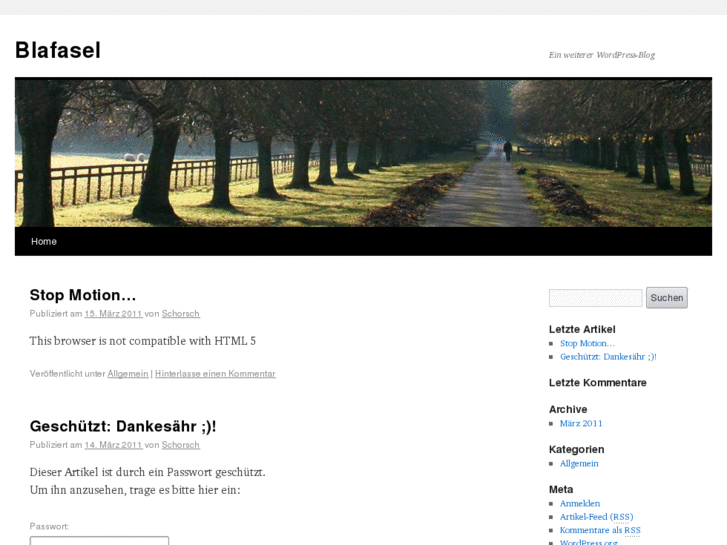Open the Stop Motion… post title
Image resolution: width=727 pixels, height=545 pixels.
pyautogui.click(x=83, y=295)
